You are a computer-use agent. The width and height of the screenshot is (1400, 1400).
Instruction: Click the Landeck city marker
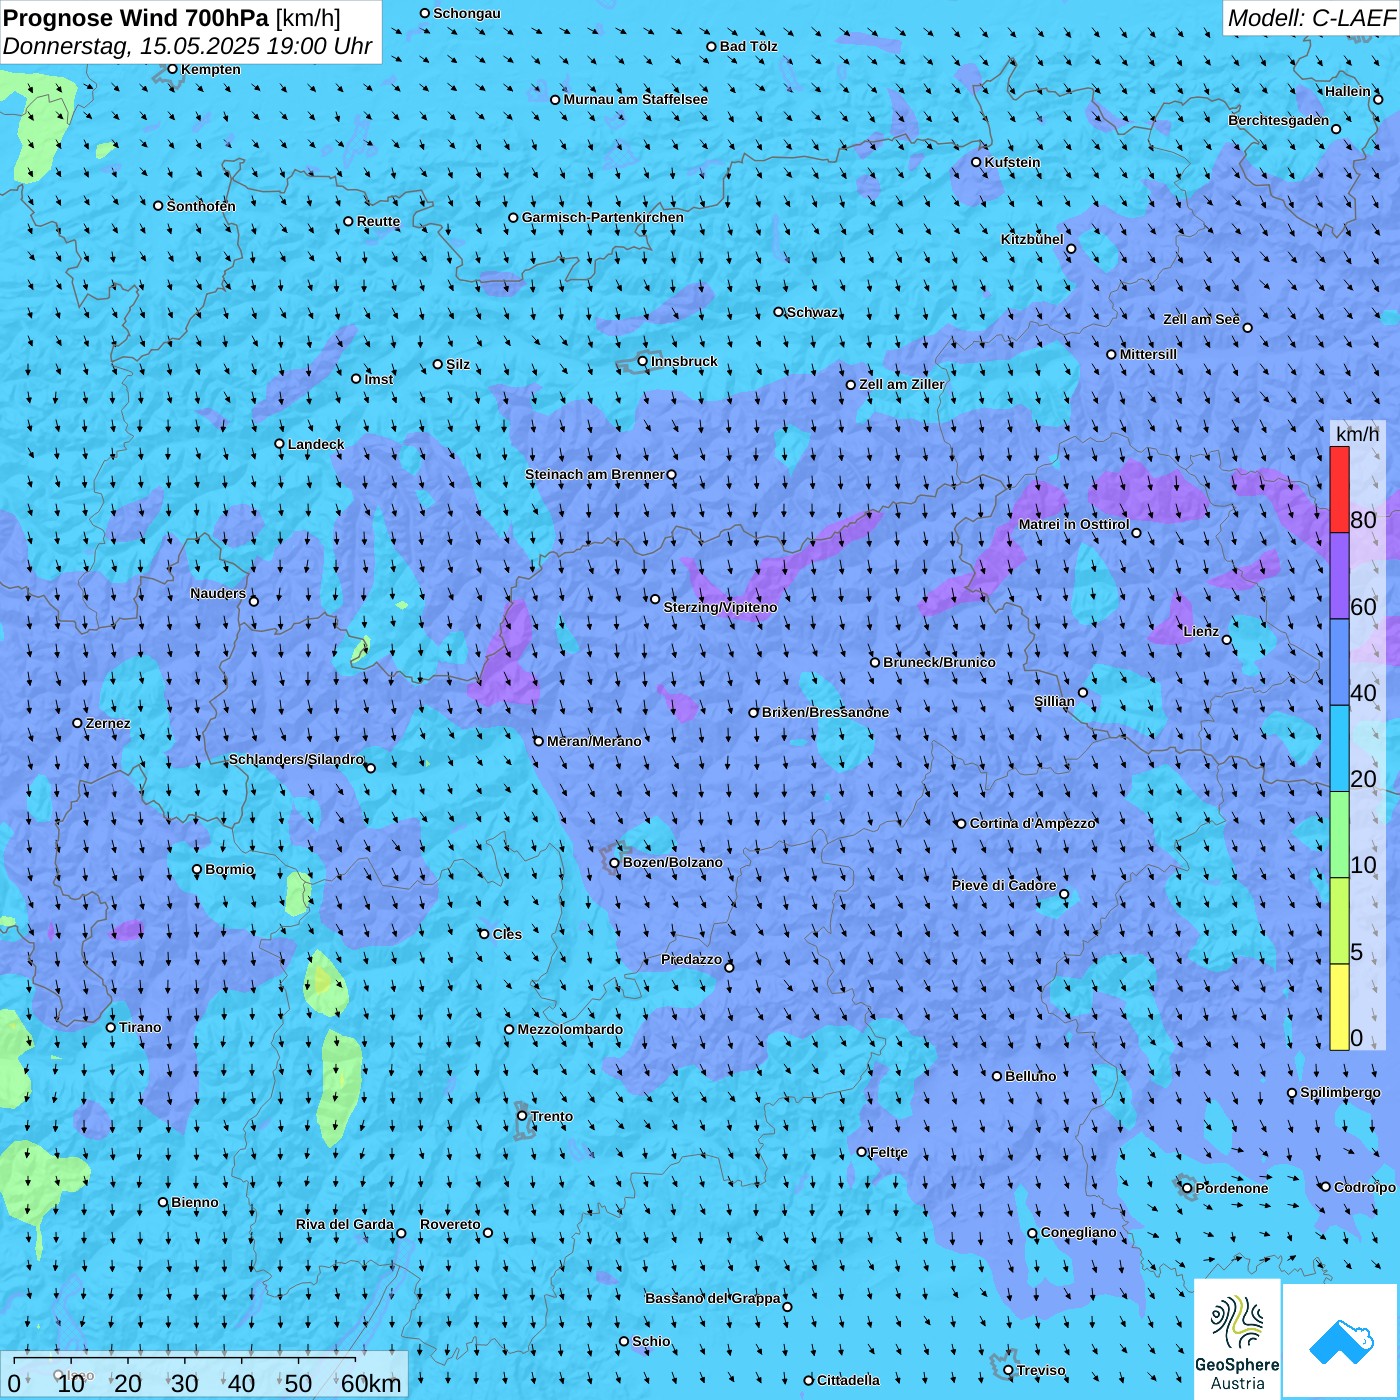coord(280,444)
